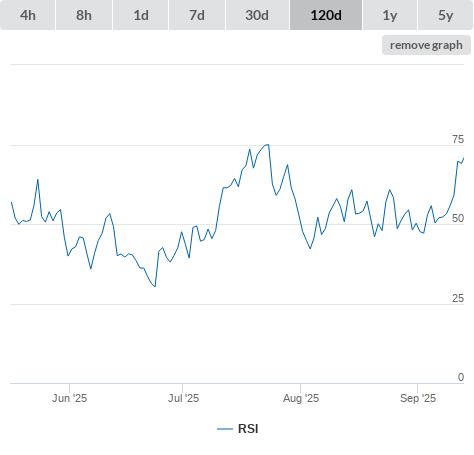Image resolution: width=474 pixels, height=455 pixels.
Task: Open the 7d time range view
Action: (x=197, y=15)
